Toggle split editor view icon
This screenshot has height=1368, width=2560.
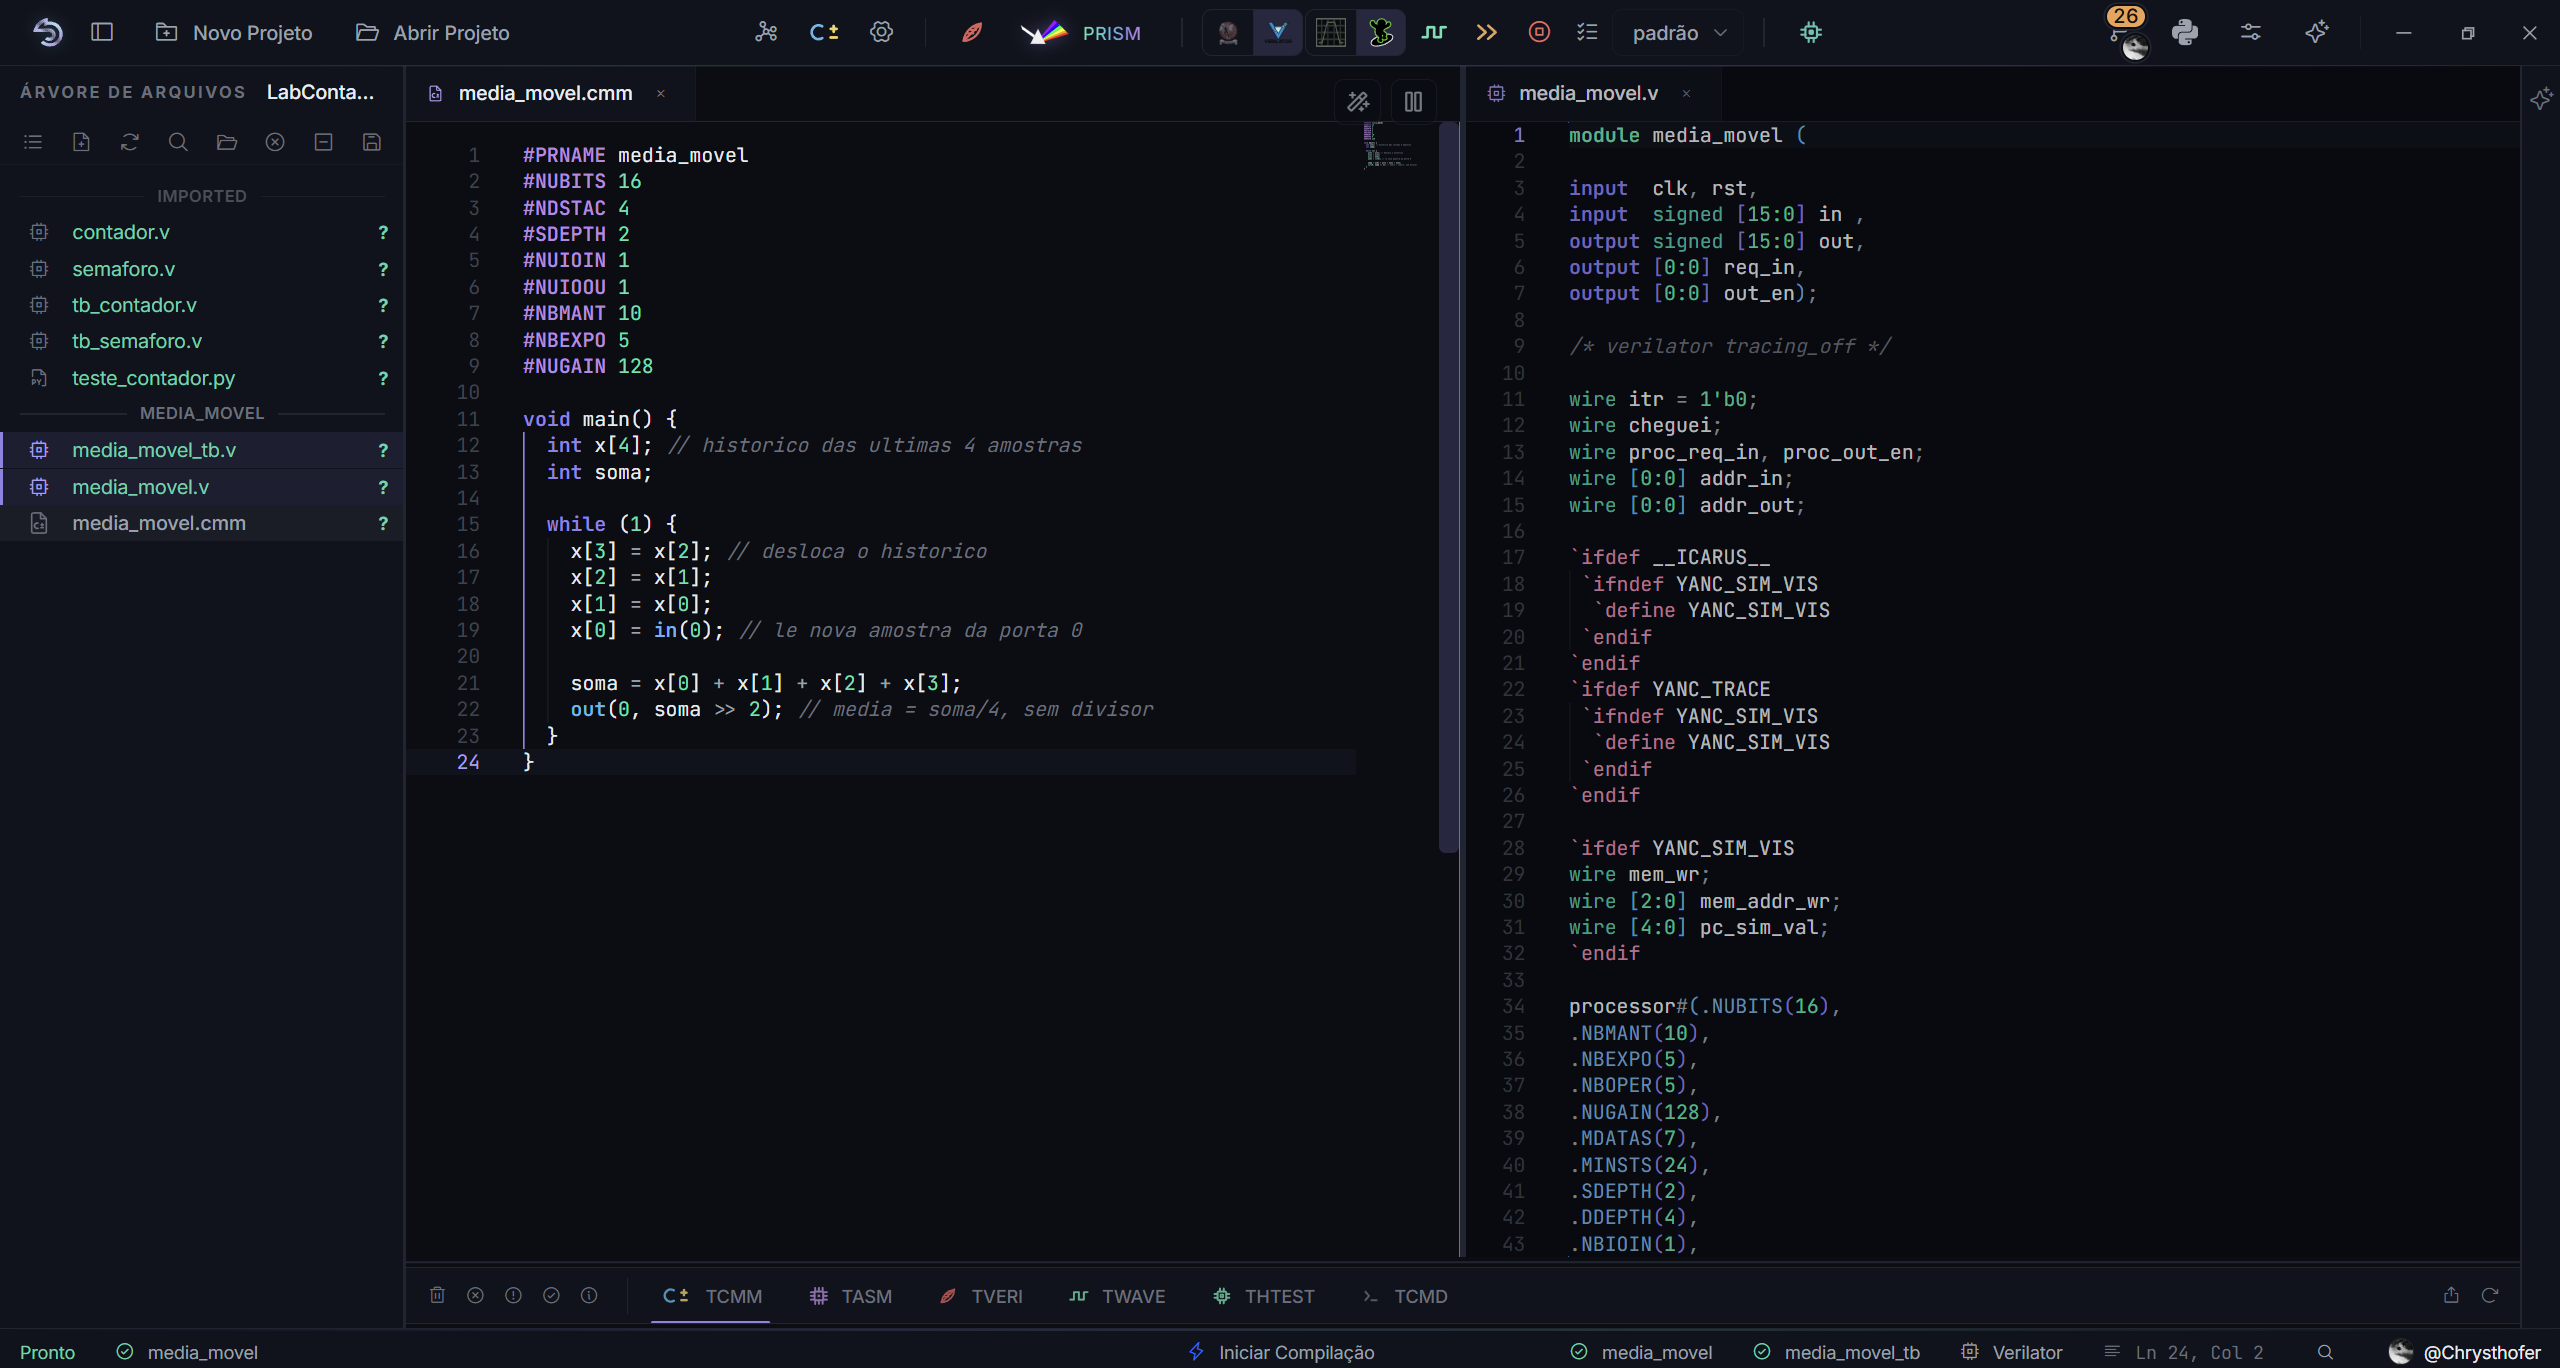pyautogui.click(x=1413, y=101)
